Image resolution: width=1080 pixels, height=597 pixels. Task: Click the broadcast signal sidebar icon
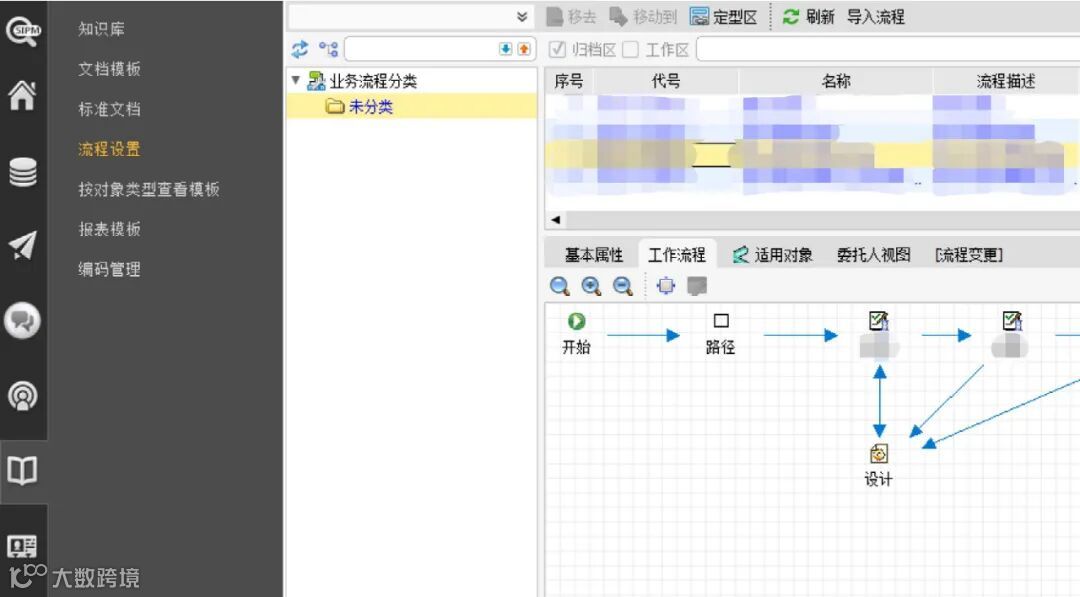(23, 396)
